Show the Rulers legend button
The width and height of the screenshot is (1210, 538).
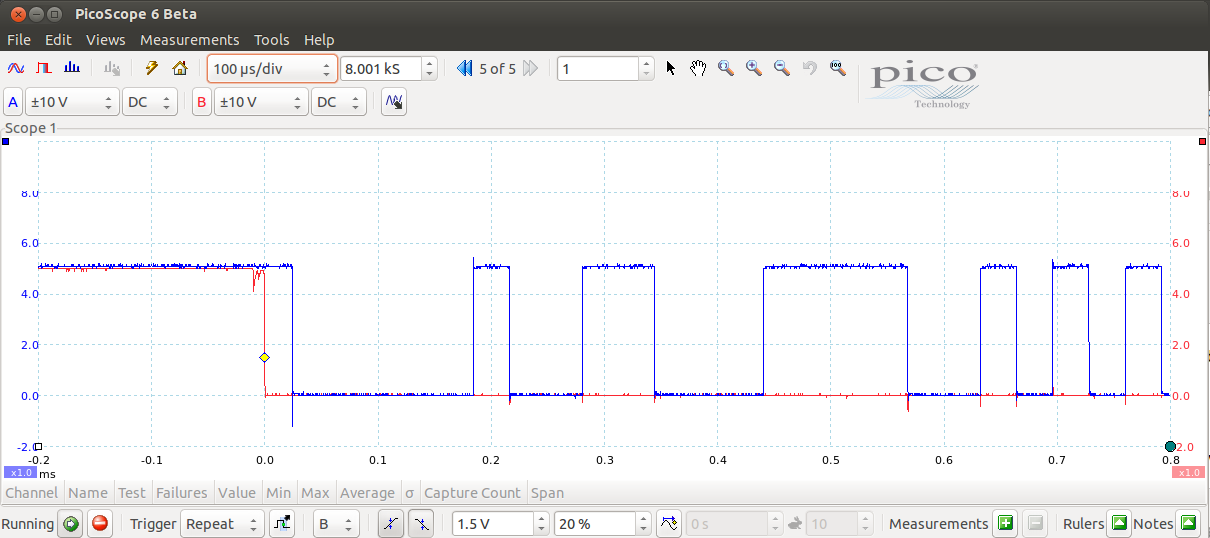click(x=1119, y=523)
